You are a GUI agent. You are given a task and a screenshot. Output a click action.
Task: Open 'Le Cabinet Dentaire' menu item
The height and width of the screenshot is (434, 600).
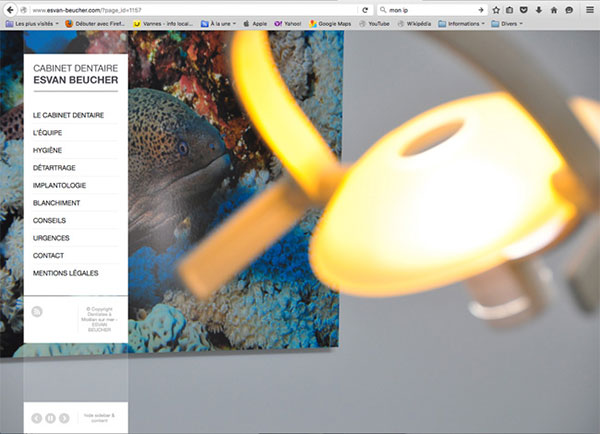pyautogui.click(x=68, y=115)
